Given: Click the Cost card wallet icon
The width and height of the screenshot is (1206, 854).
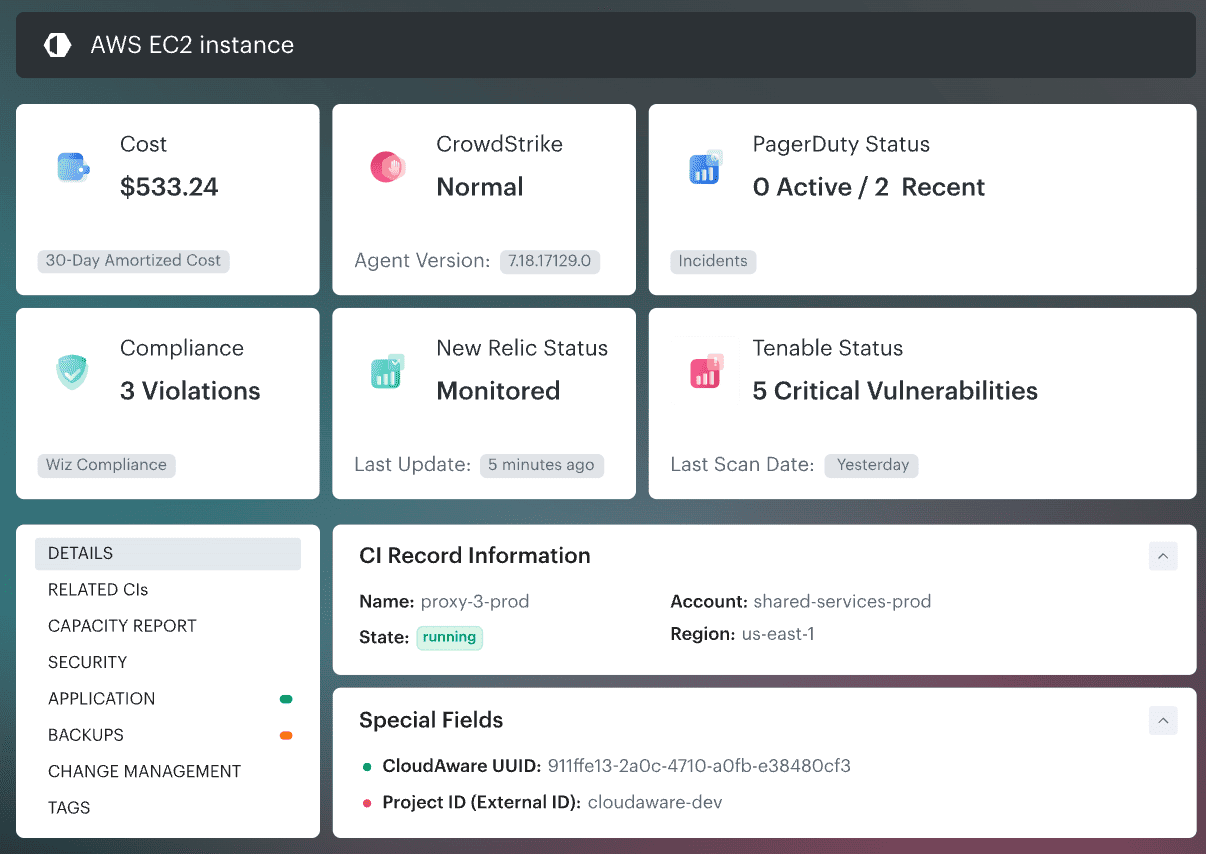Looking at the screenshot, I should (73, 168).
